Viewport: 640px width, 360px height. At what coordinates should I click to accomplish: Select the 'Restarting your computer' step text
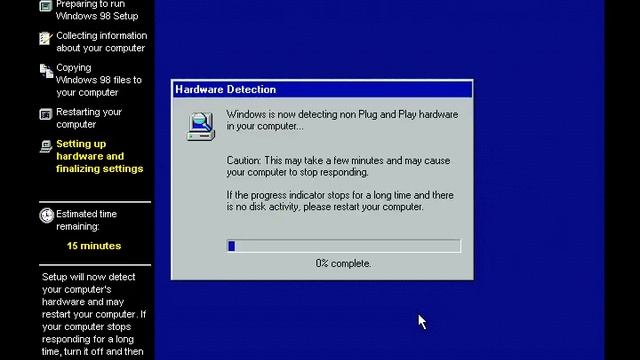coord(89,118)
